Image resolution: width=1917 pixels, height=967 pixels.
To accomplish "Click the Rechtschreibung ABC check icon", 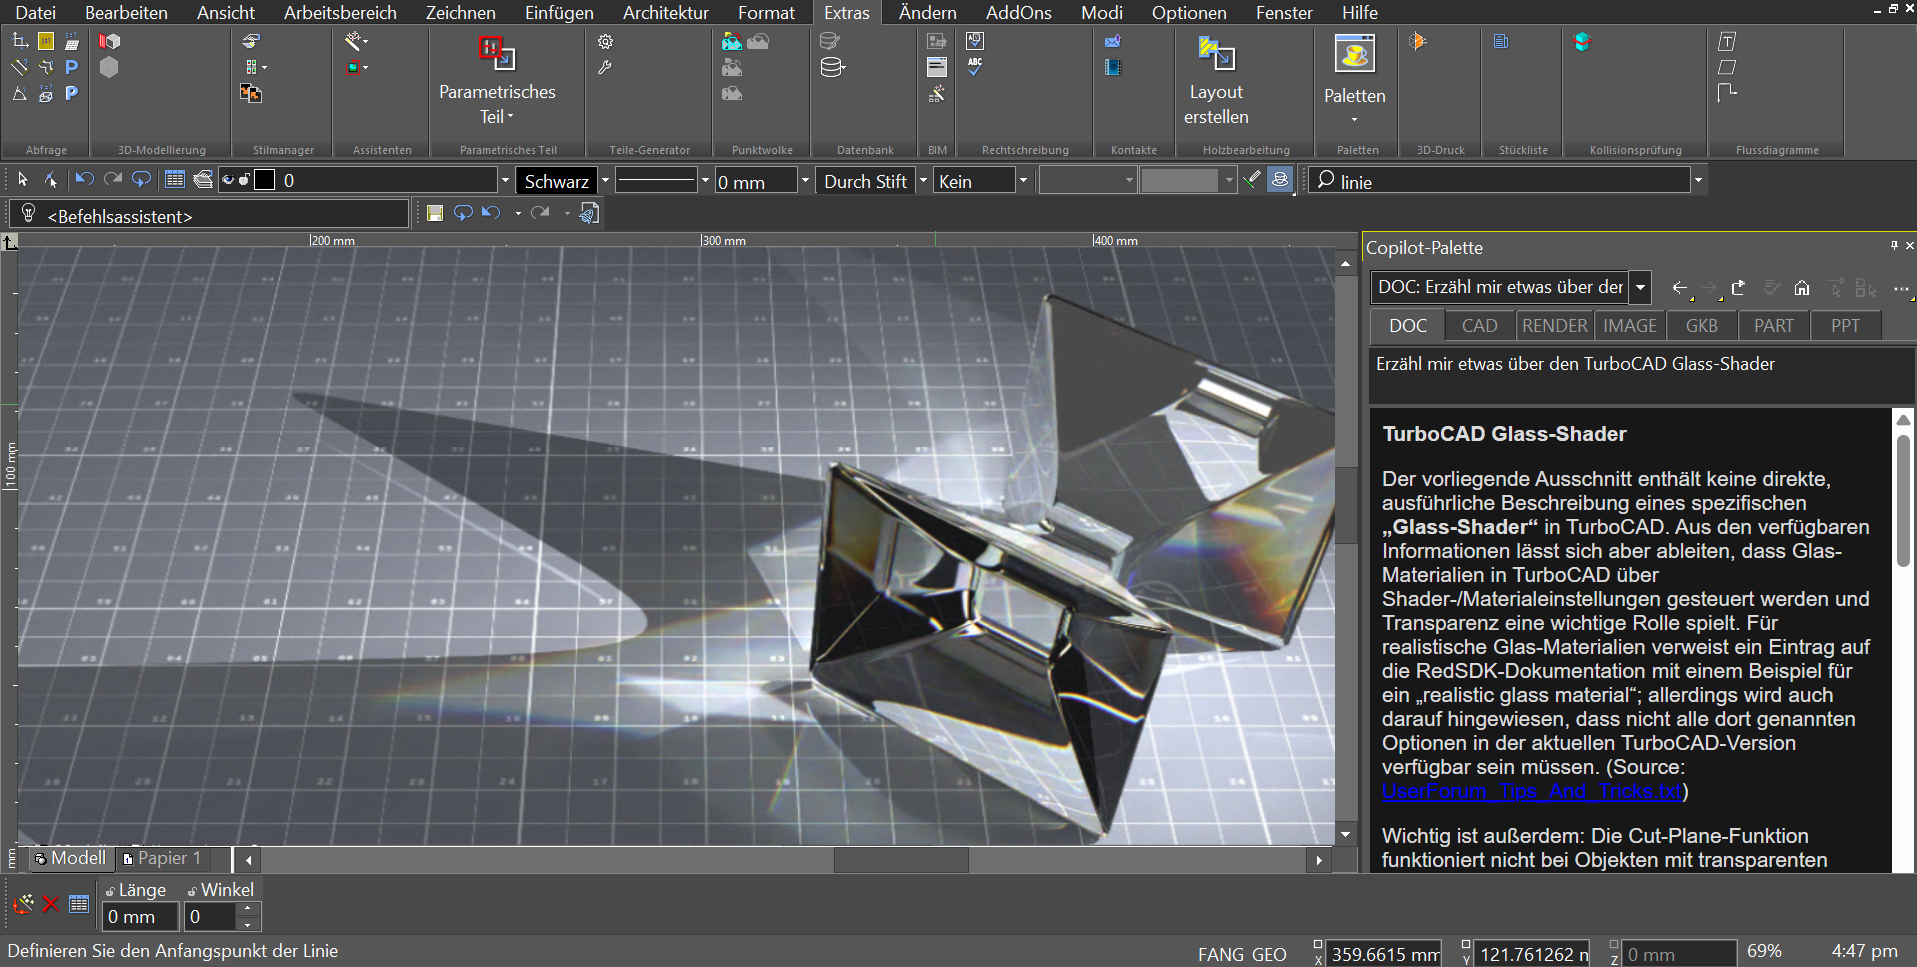I will click(x=975, y=67).
